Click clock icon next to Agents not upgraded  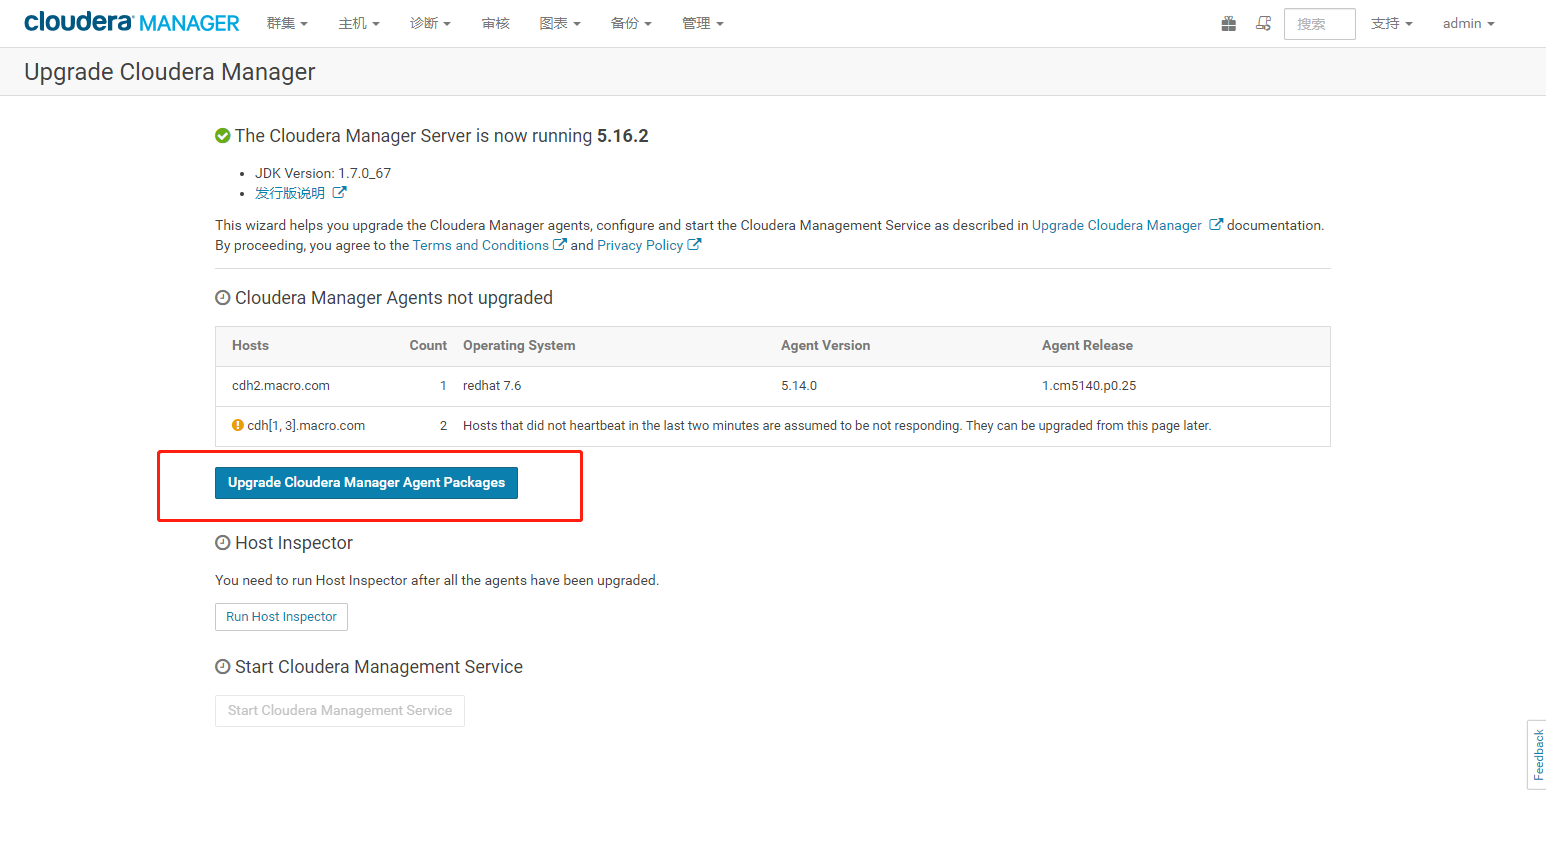pyautogui.click(x=223, y=298)
